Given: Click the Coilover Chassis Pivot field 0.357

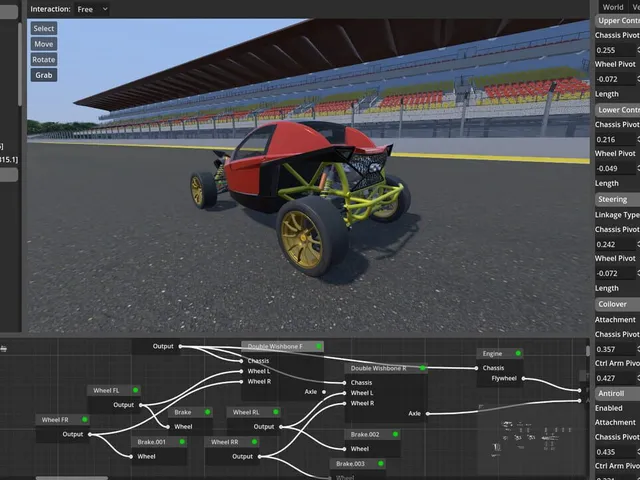Looking at the screenshot, I should pyautogui.click(x=616, y=349).
